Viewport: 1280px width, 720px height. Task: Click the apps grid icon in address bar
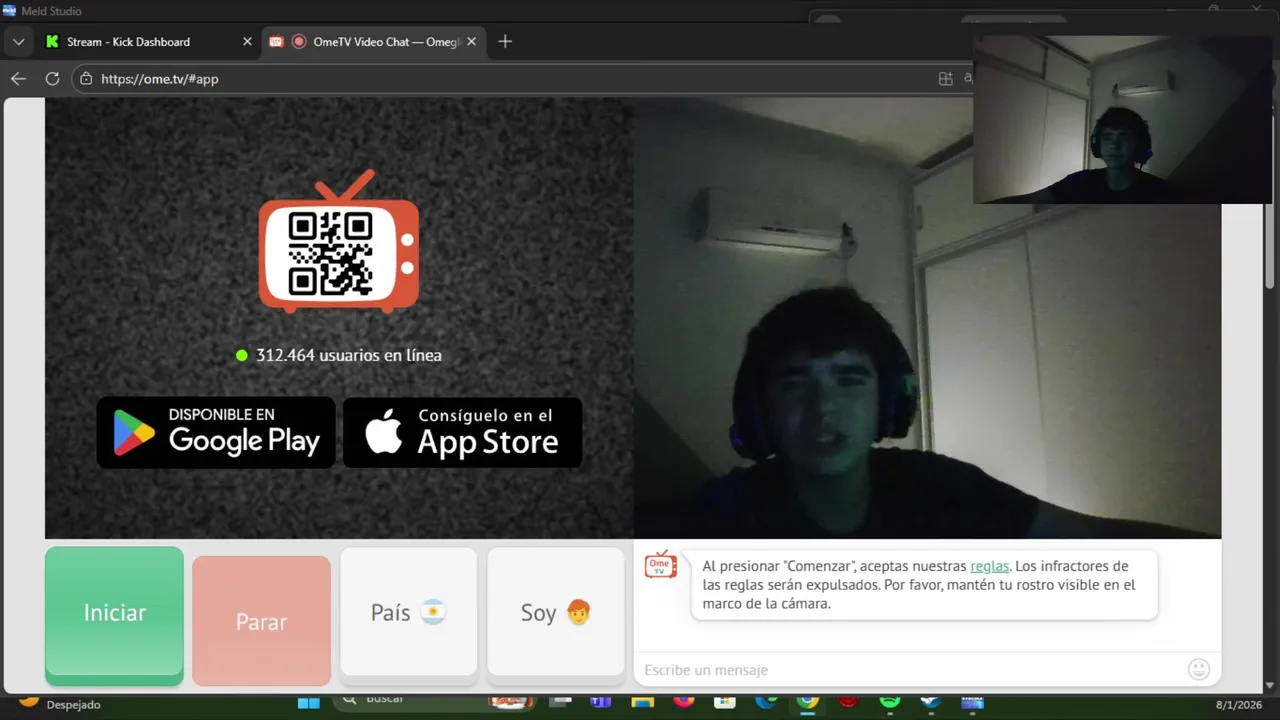[945, 79]
